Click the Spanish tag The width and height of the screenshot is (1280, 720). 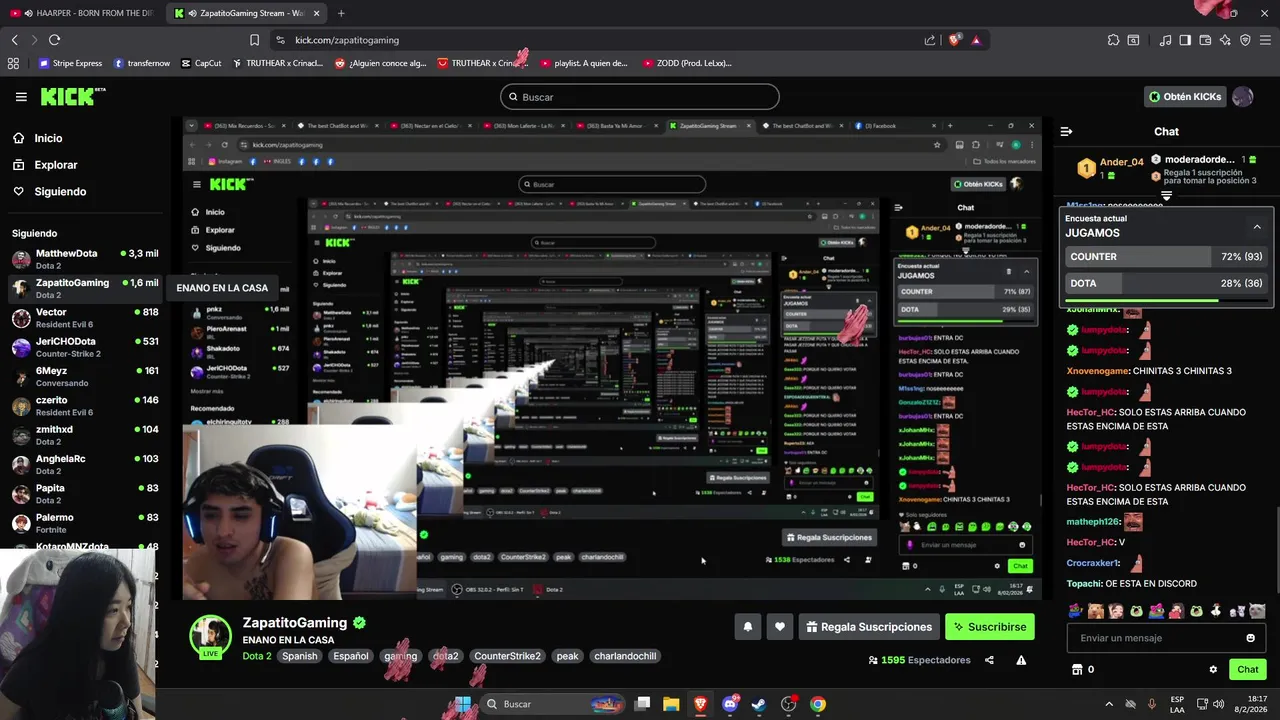point(299,656)
